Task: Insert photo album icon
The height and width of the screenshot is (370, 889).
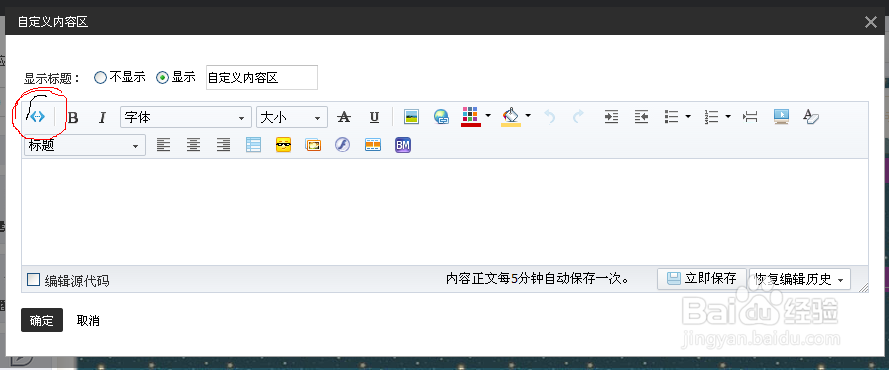Action: click(313, 145)
